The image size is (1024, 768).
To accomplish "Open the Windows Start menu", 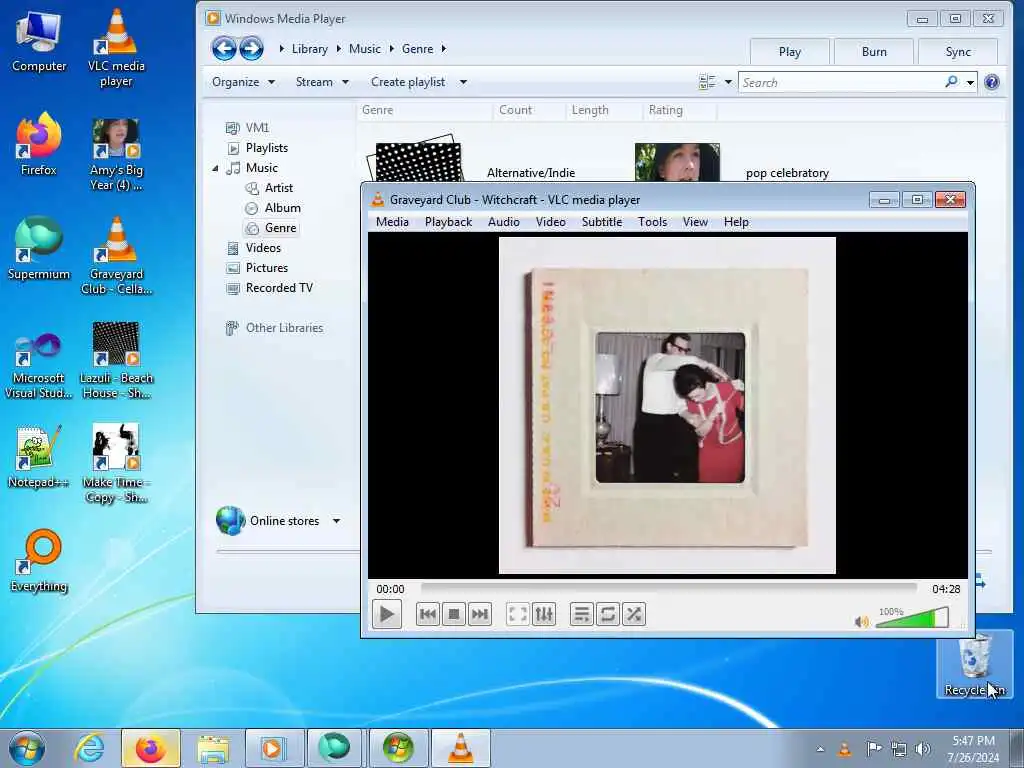I will tap(27, 748).
